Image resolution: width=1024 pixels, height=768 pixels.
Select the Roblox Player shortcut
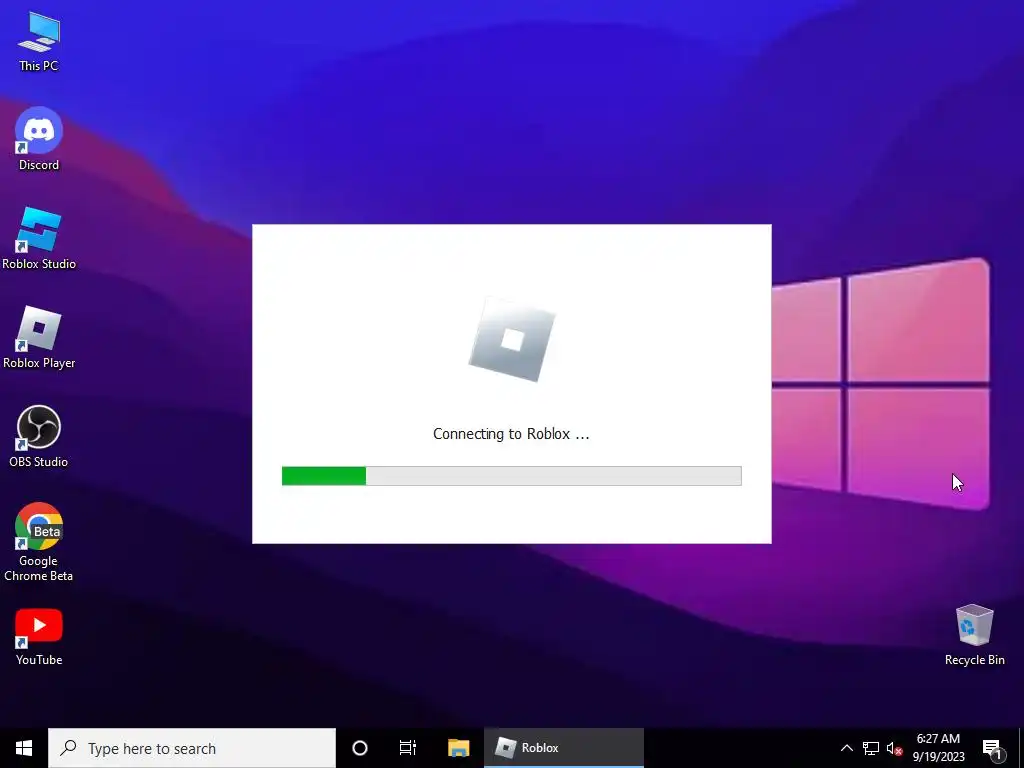(x=39, y=337)
